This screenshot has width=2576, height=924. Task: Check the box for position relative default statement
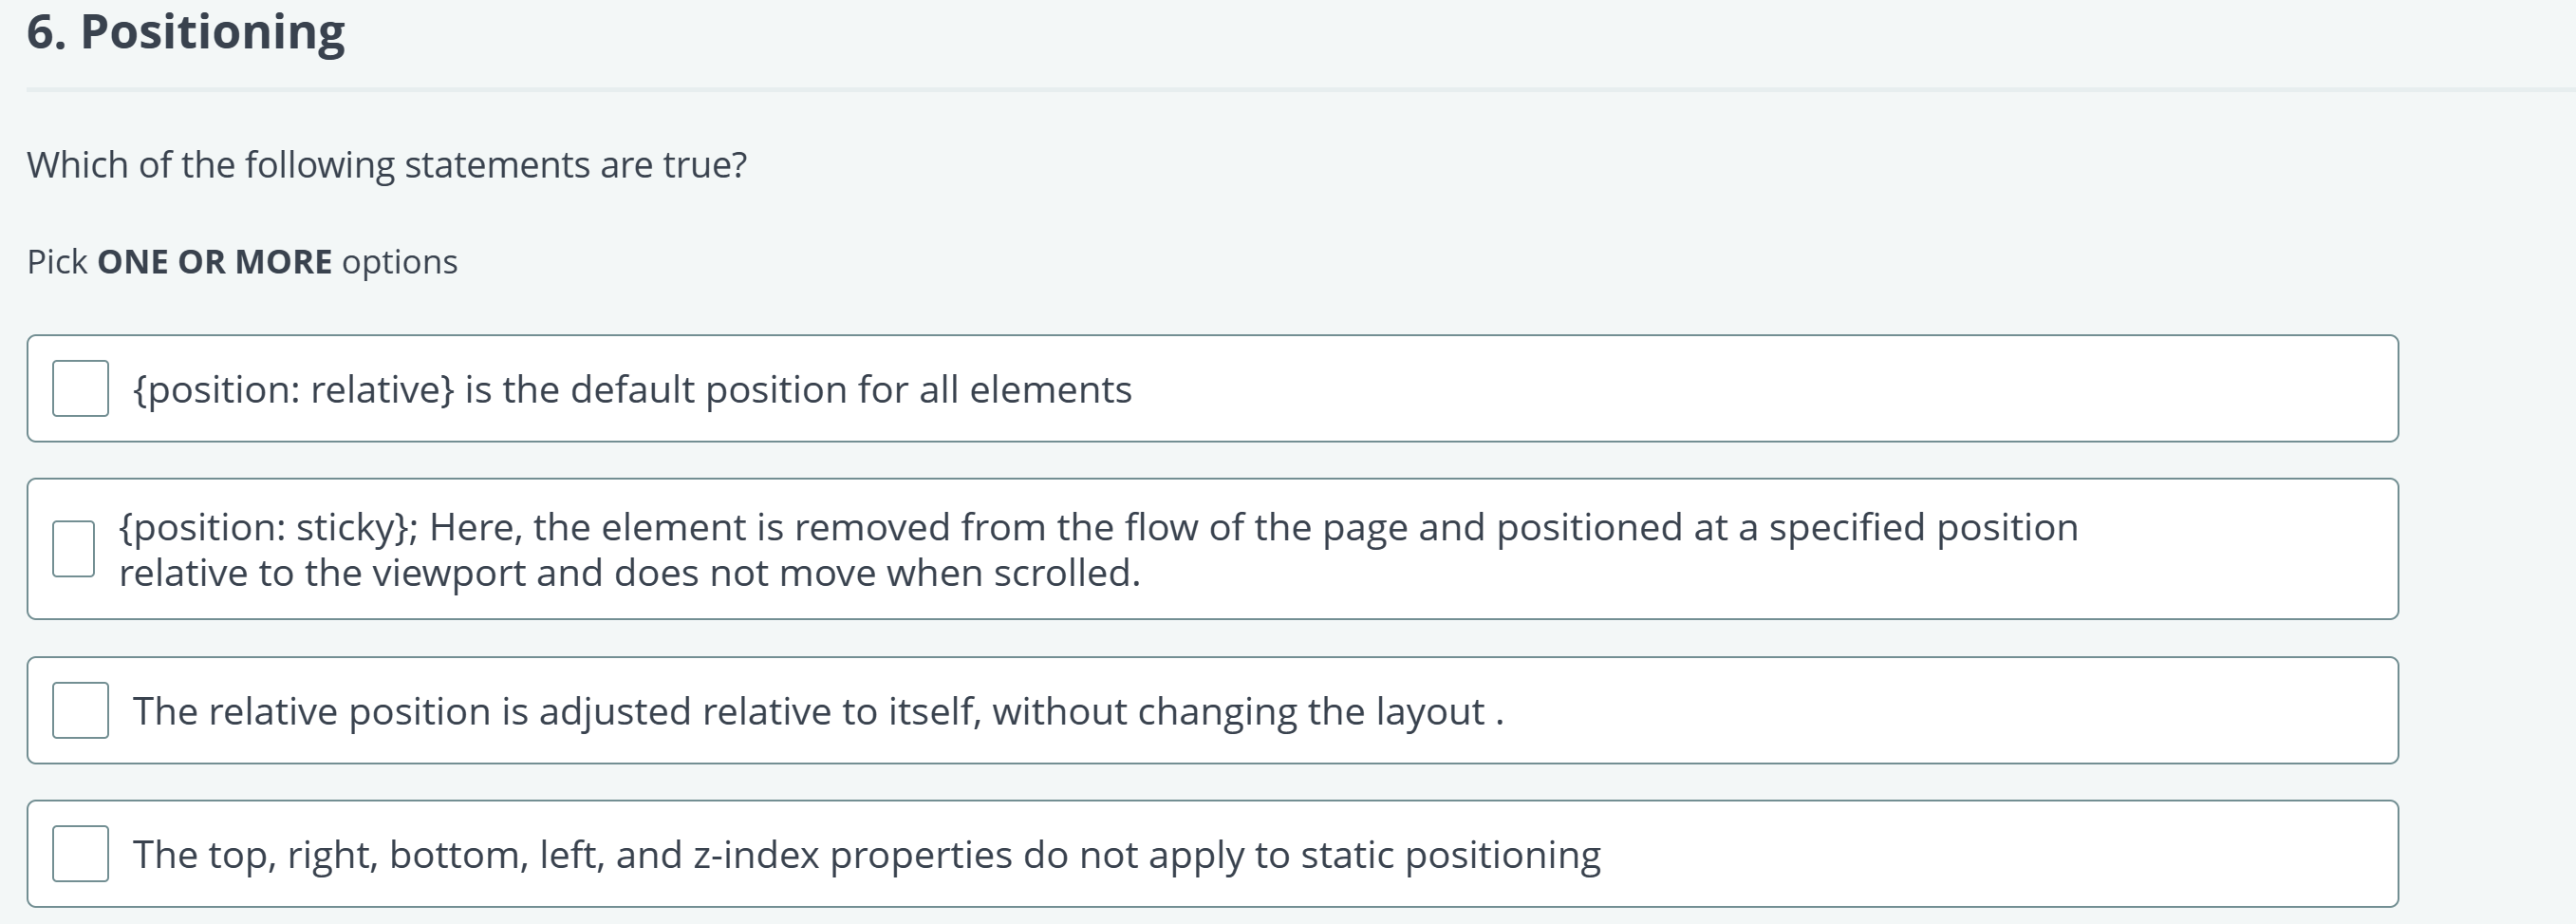80,388
